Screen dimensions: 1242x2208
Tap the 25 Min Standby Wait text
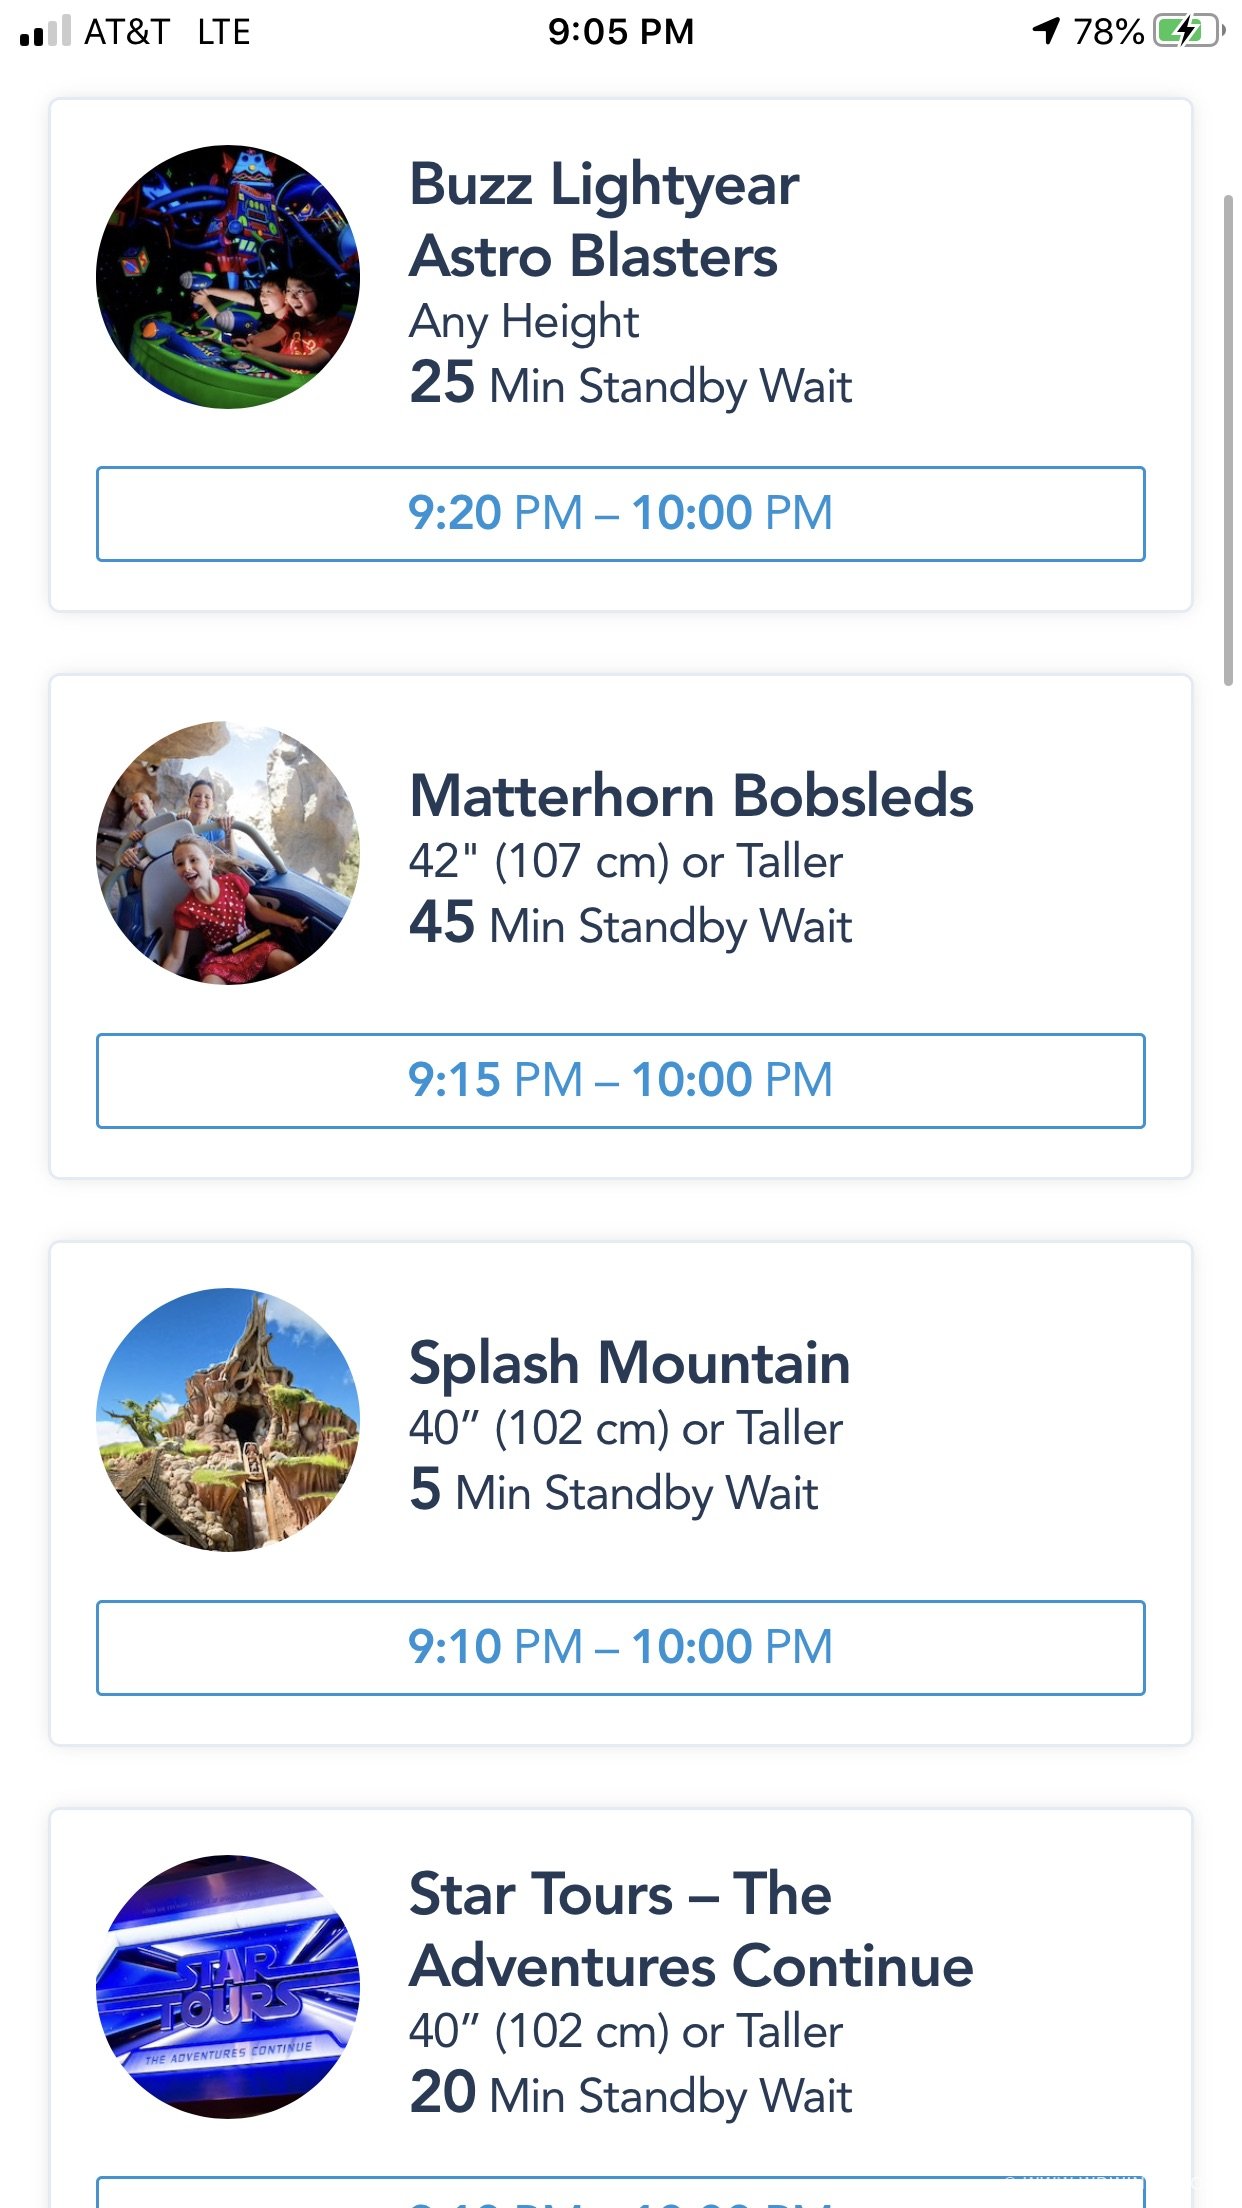pos(631,385)
